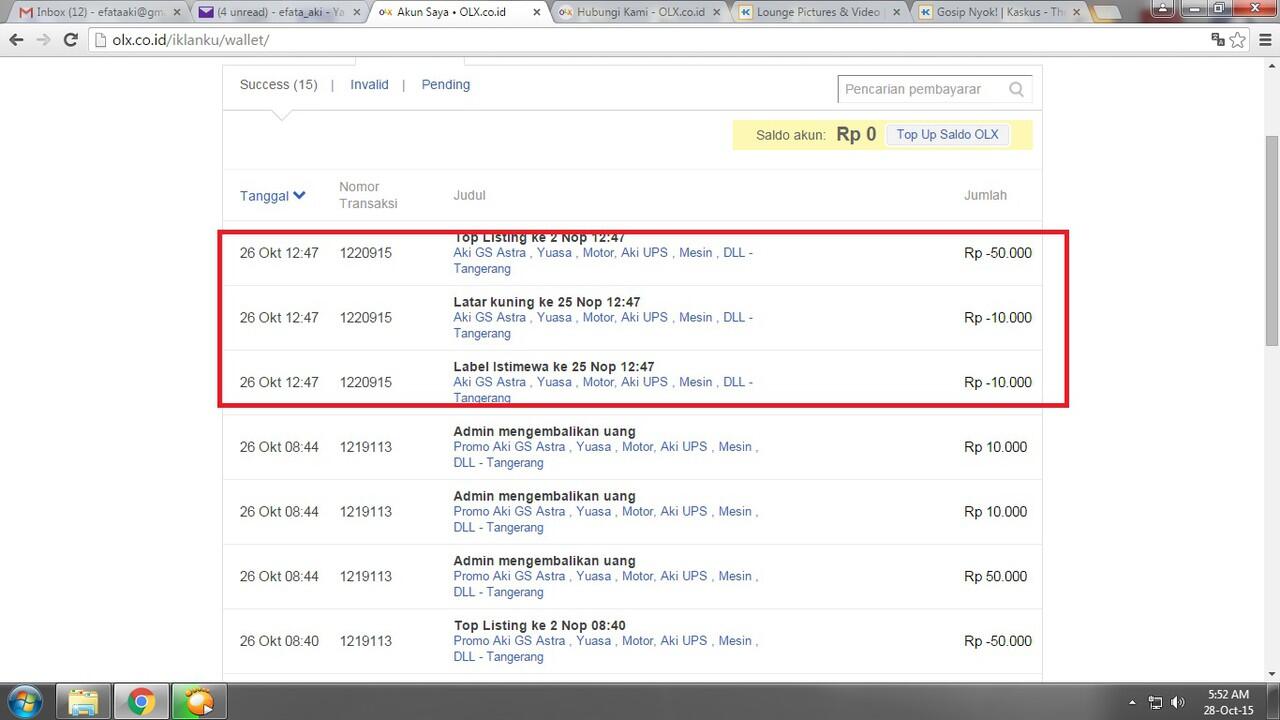Click the Rp 50.000 refund amount
The image size is (1280, 720).
pos(995,576)
